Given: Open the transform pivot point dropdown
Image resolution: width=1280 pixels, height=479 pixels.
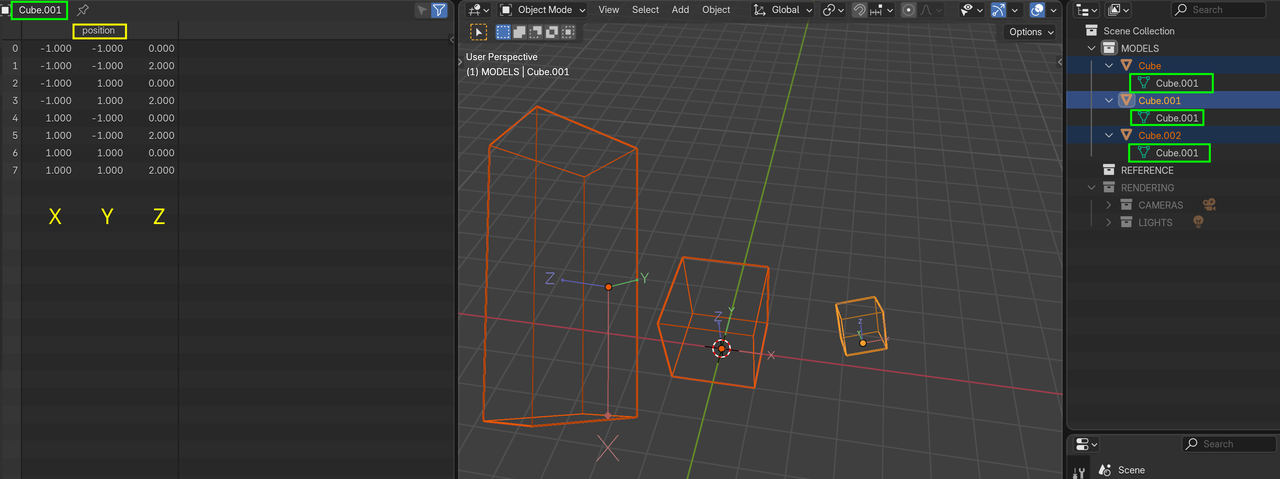Looking at the screenshot, I should point(833,10).
